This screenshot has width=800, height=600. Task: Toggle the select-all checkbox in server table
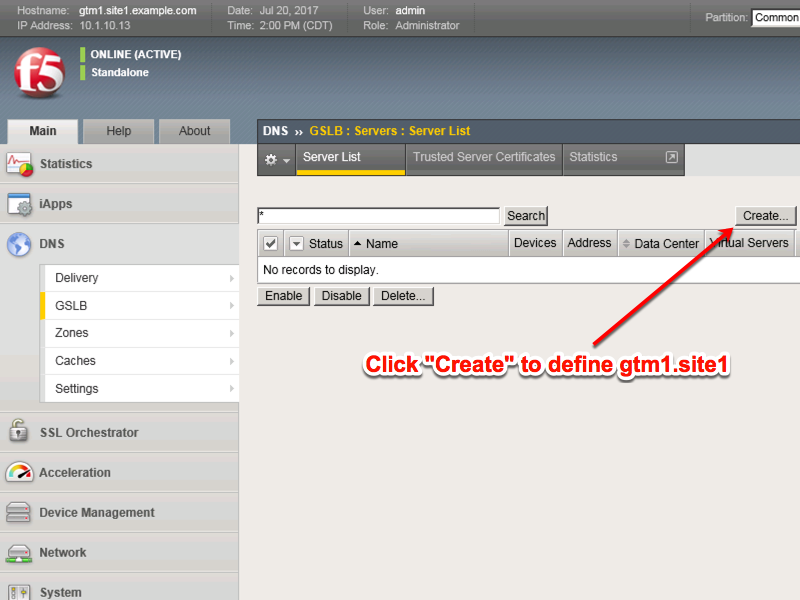tap(270, 243)
